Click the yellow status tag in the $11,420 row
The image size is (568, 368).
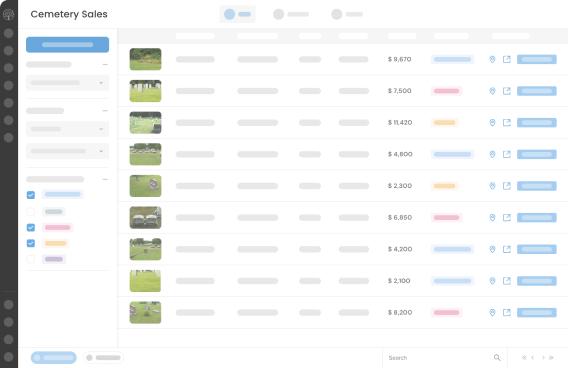tap(444, 122)
